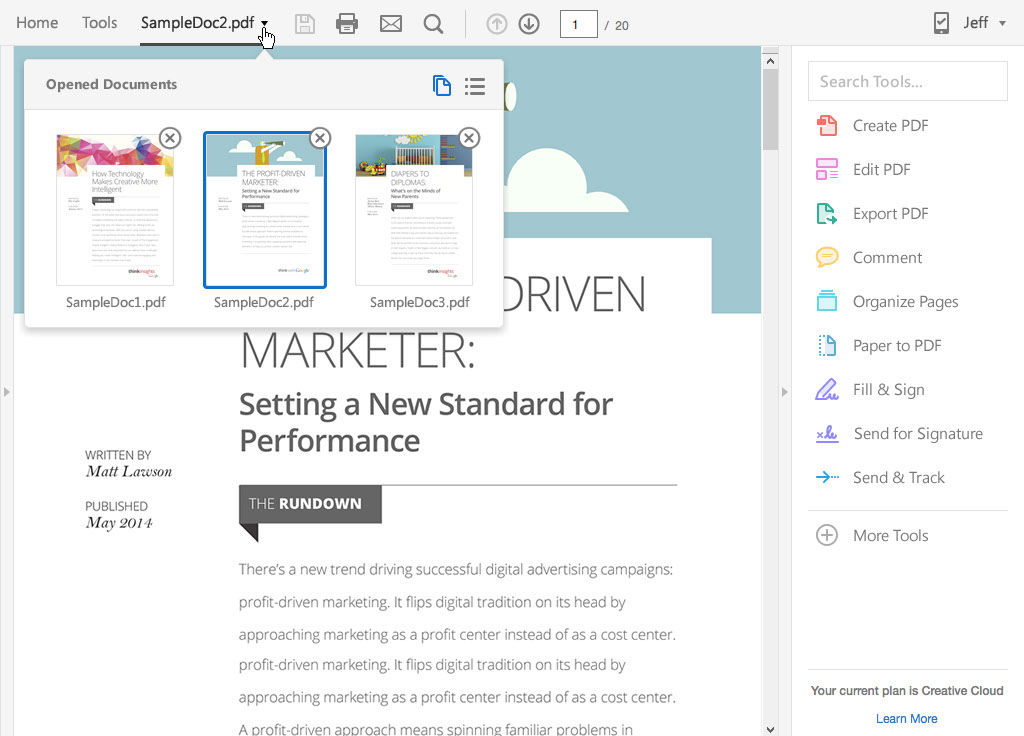
Task: Open the Fill & Sign tool
Action: [887, 390]
